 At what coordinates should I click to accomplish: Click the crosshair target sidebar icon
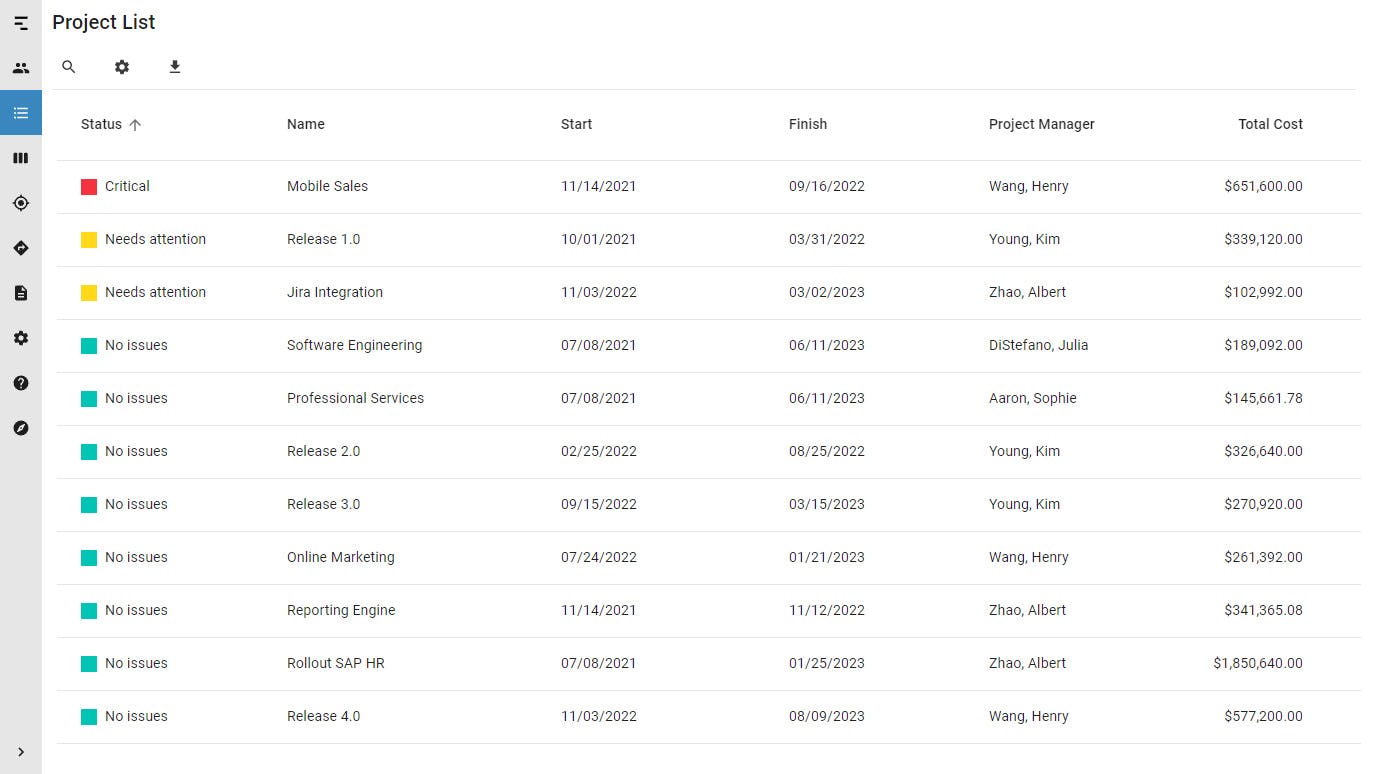click(x=21, y=203)
